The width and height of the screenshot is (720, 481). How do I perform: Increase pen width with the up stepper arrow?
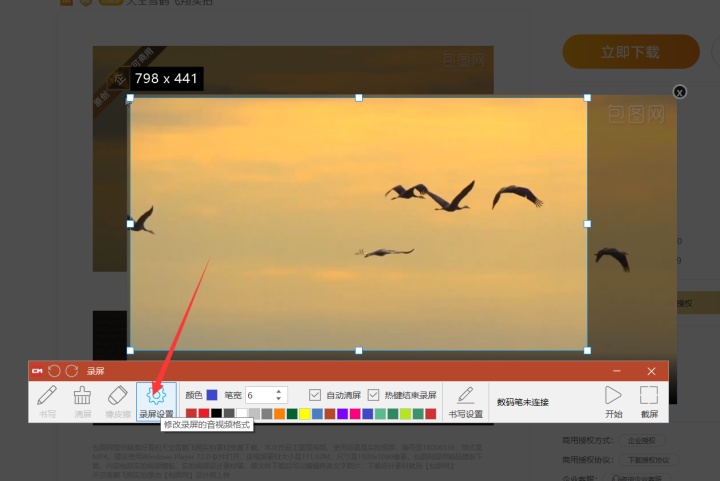pyautogui.click(x=279, y=392)
